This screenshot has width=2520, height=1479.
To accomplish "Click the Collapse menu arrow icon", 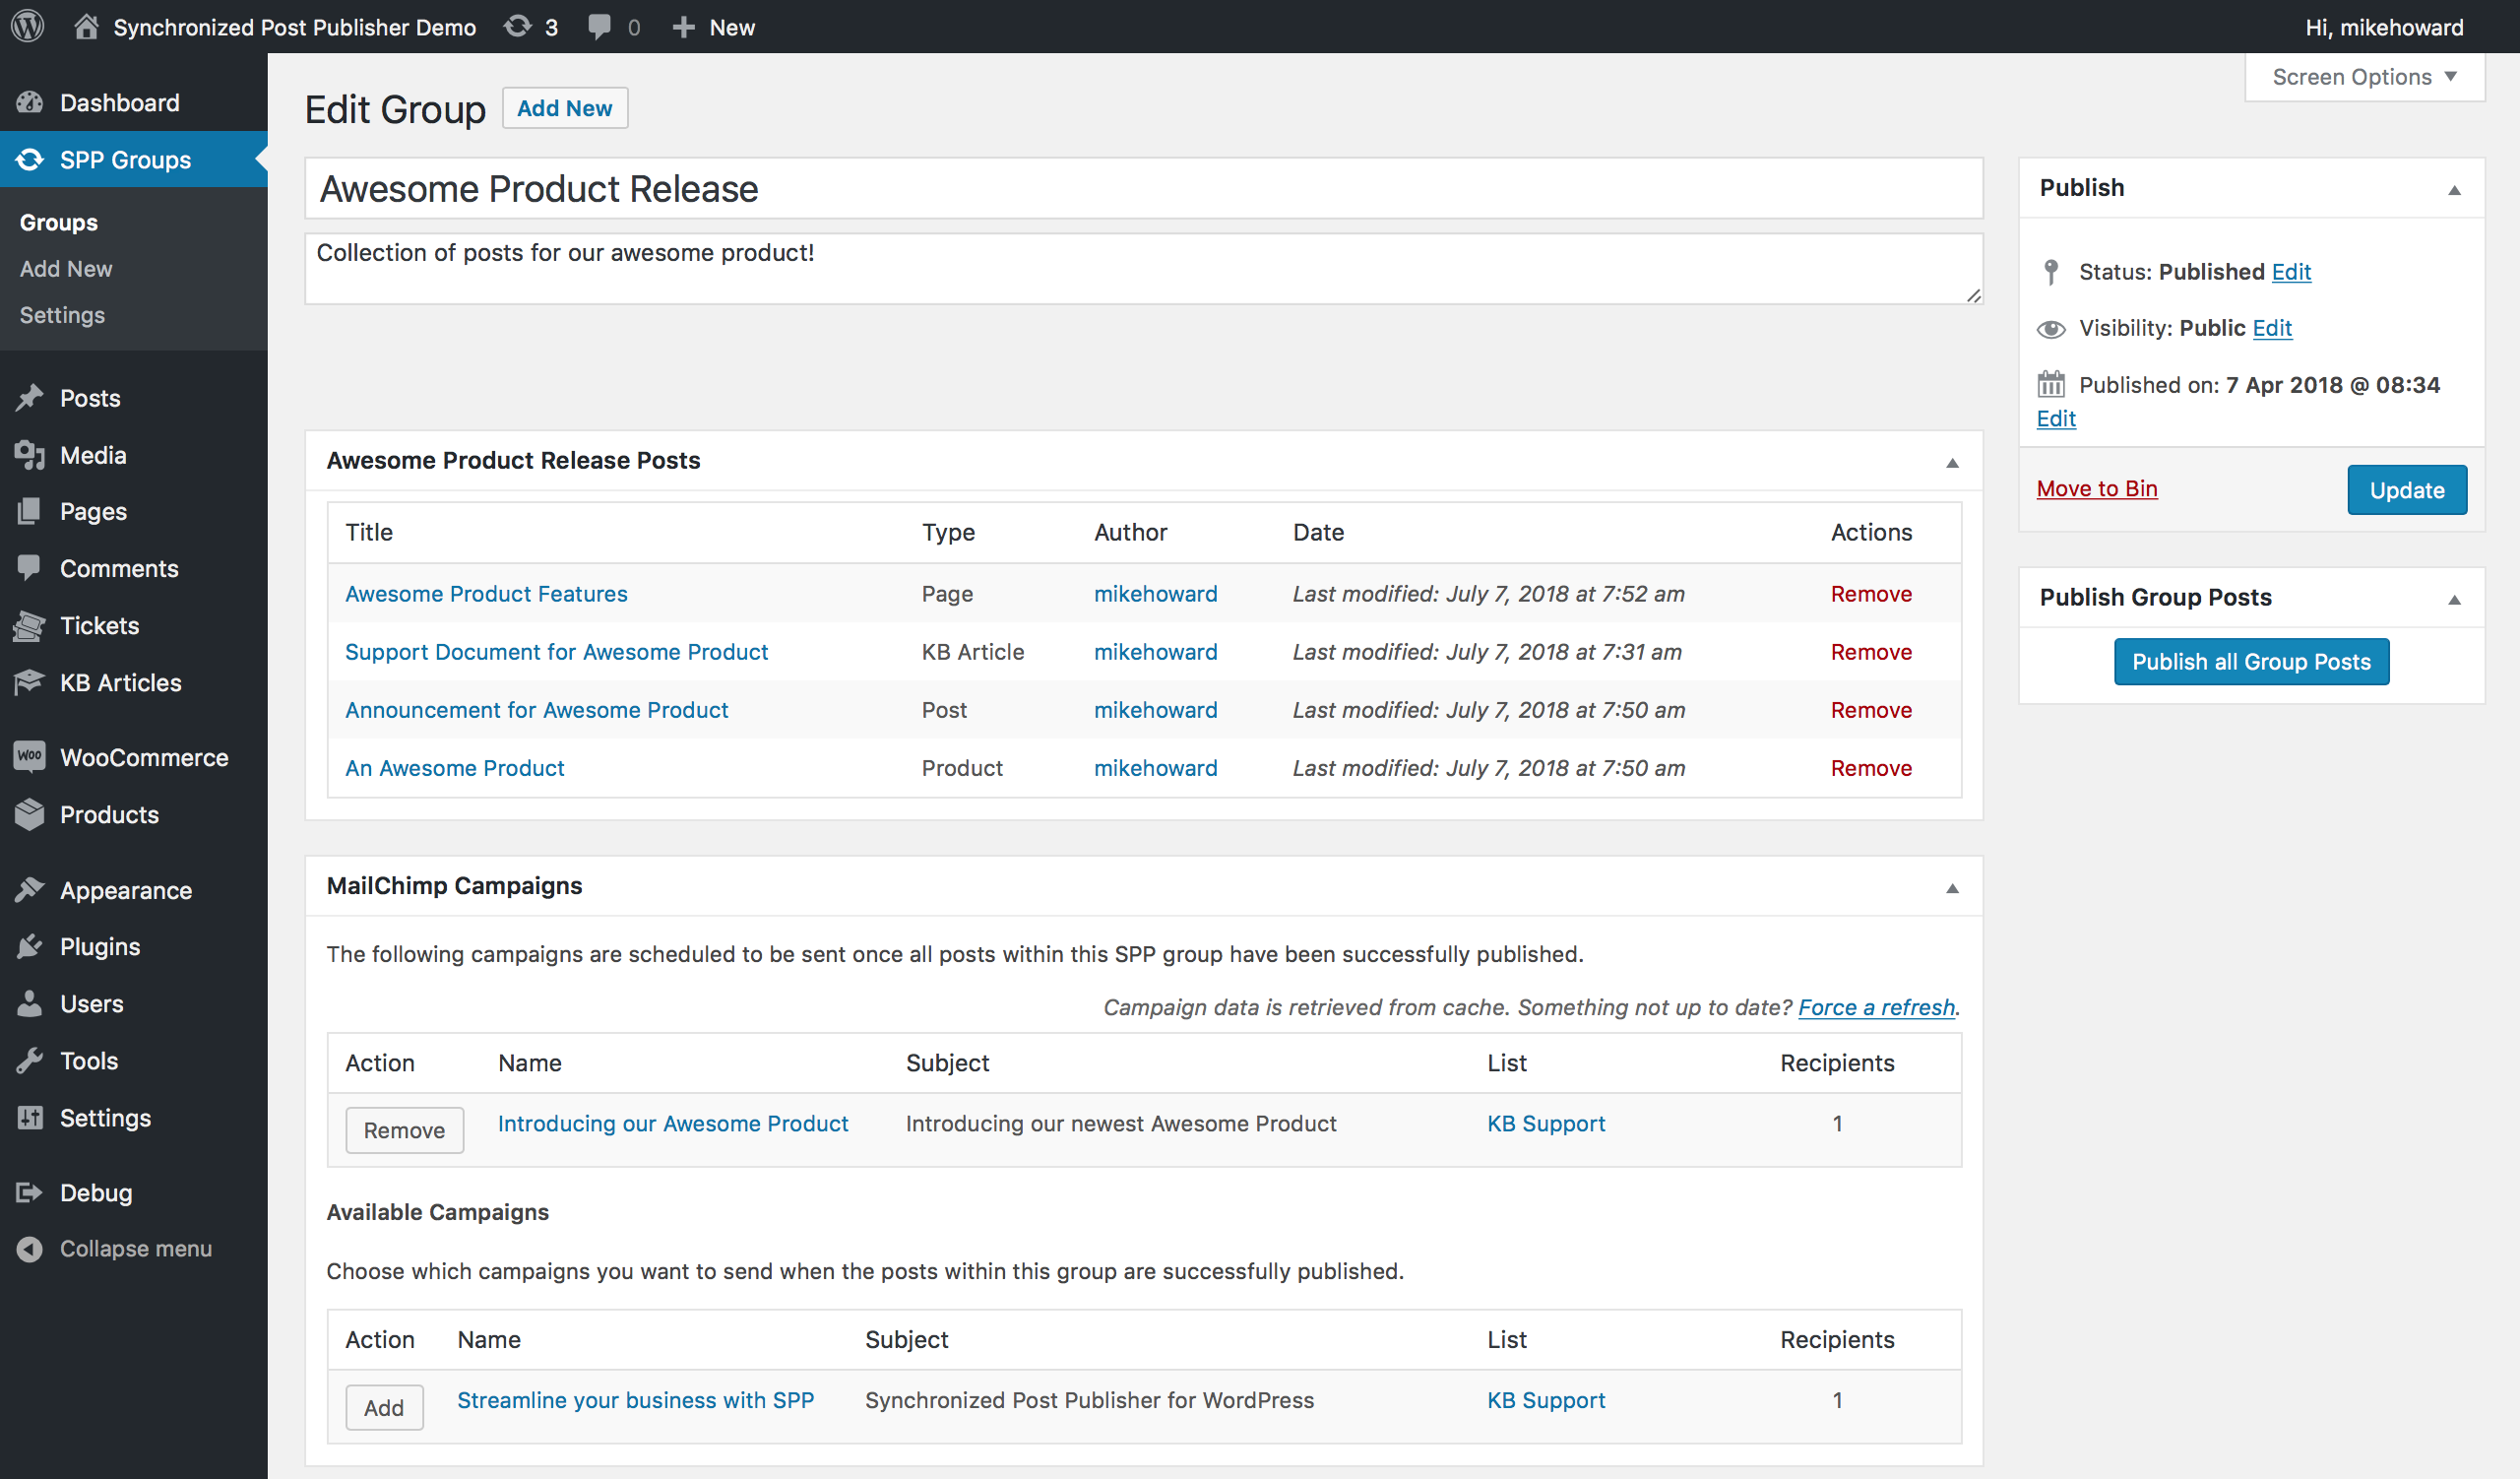I will point(30,1249).
